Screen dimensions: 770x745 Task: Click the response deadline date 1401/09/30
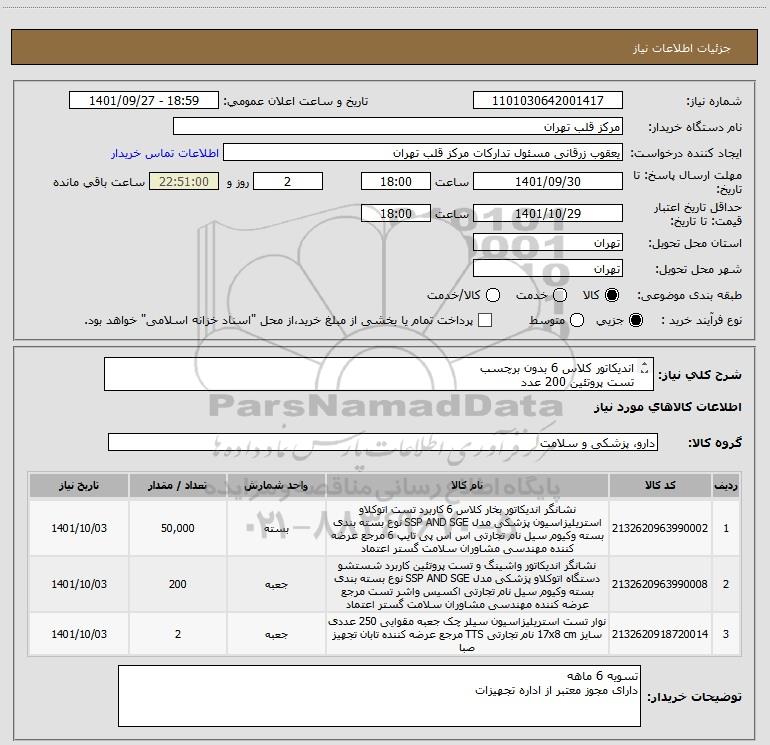pyautogui.click(x=548, y=181)
